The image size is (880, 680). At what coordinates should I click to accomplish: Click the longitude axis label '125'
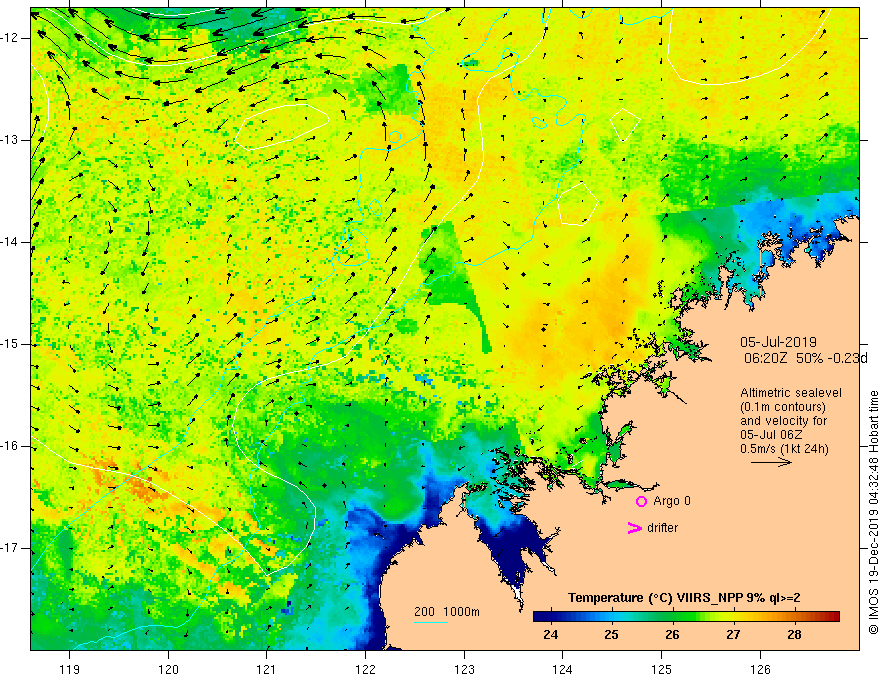point(662,669)
